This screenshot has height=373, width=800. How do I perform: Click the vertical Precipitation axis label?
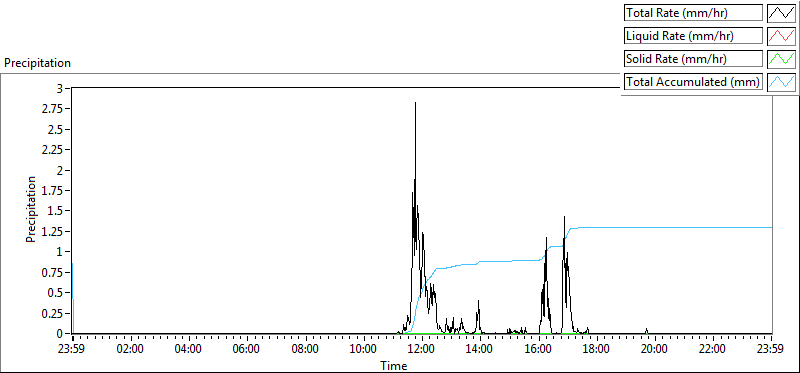pyautogui.click(x=31, y=210)
